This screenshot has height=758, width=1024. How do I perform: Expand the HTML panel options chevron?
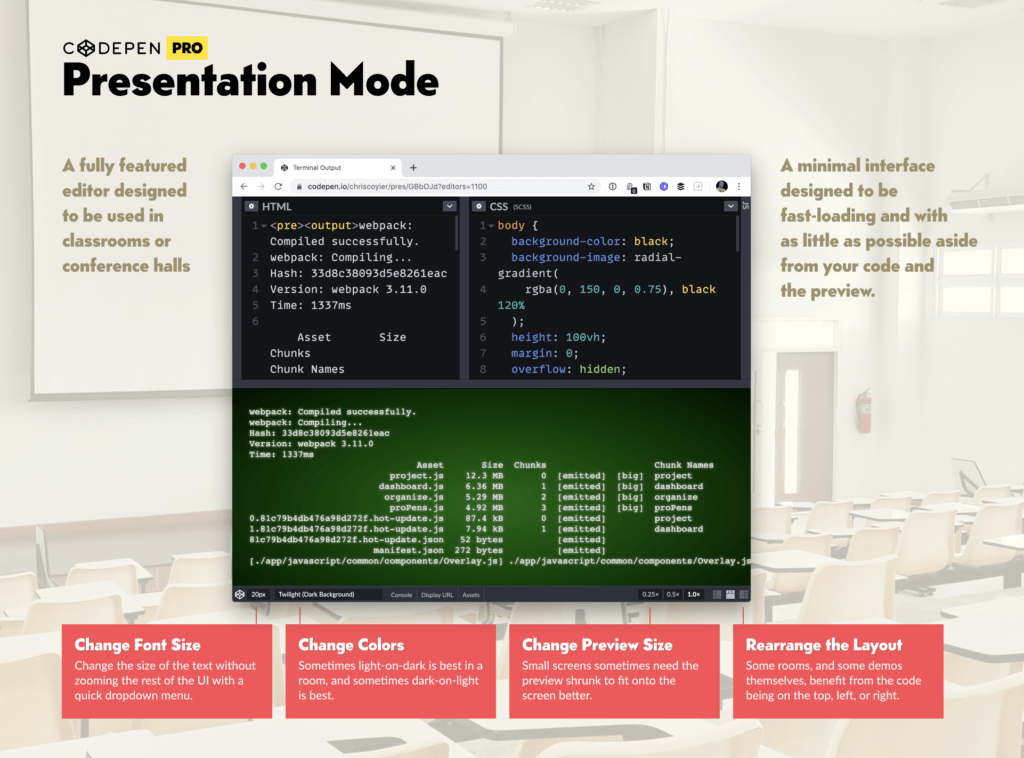[x=450, y=206]
